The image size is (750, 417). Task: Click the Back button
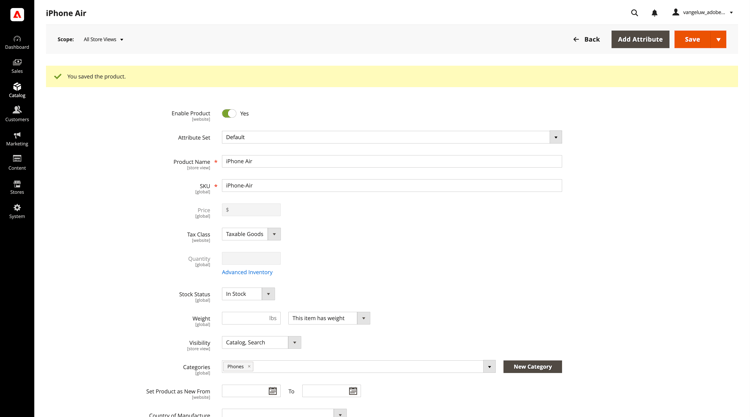(x=586, y=39)
